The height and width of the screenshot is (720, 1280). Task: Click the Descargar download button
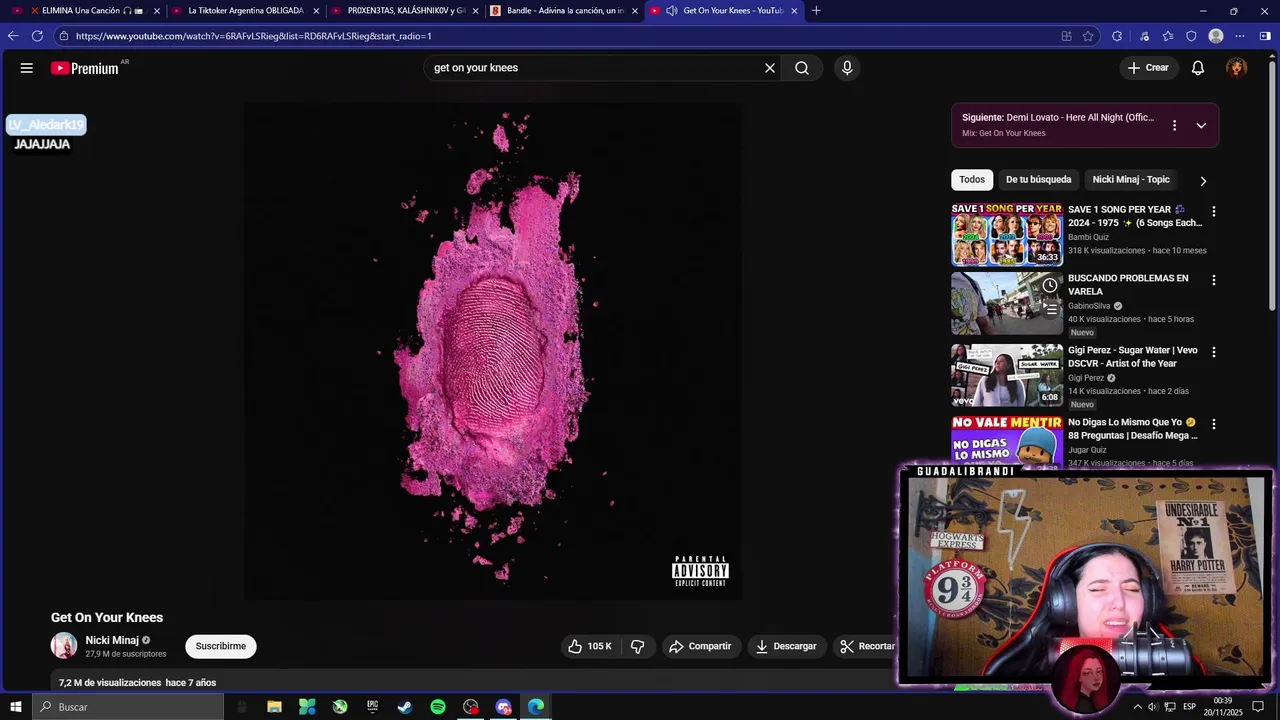tap(786, 646)
